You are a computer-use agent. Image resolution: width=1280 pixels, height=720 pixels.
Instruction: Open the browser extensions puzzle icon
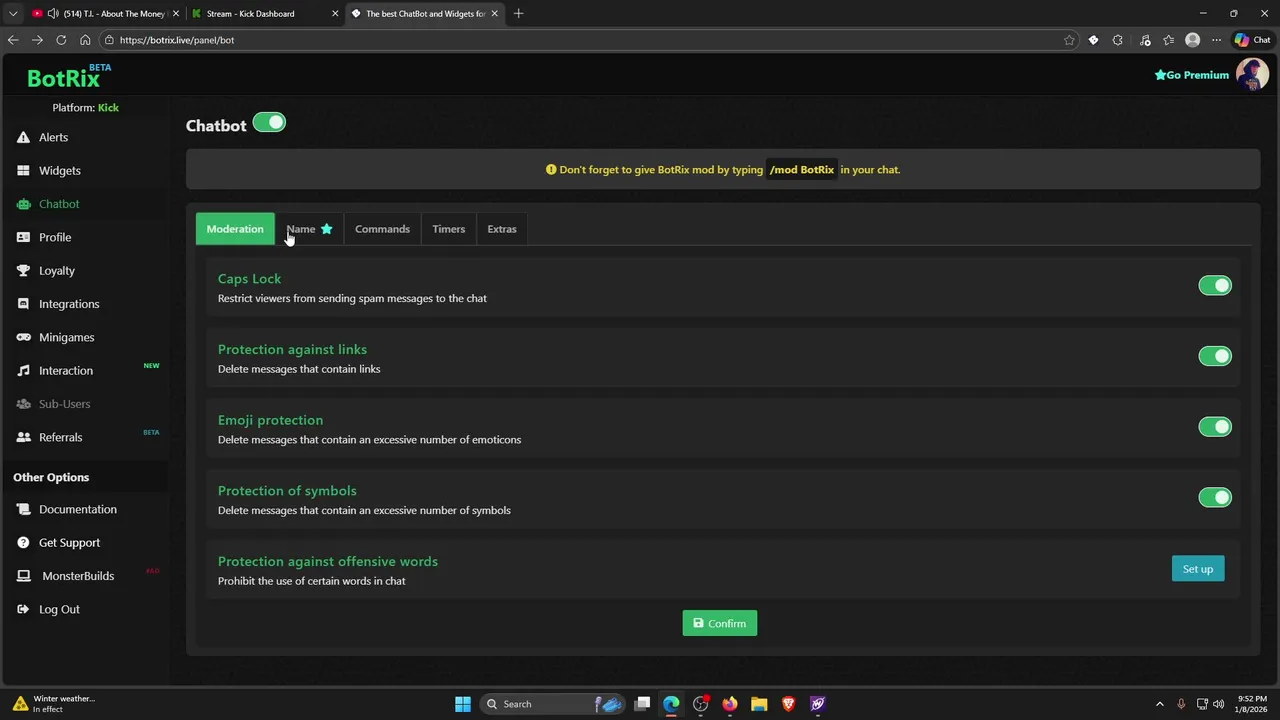pyautogui.click(x=1117, y=40)
